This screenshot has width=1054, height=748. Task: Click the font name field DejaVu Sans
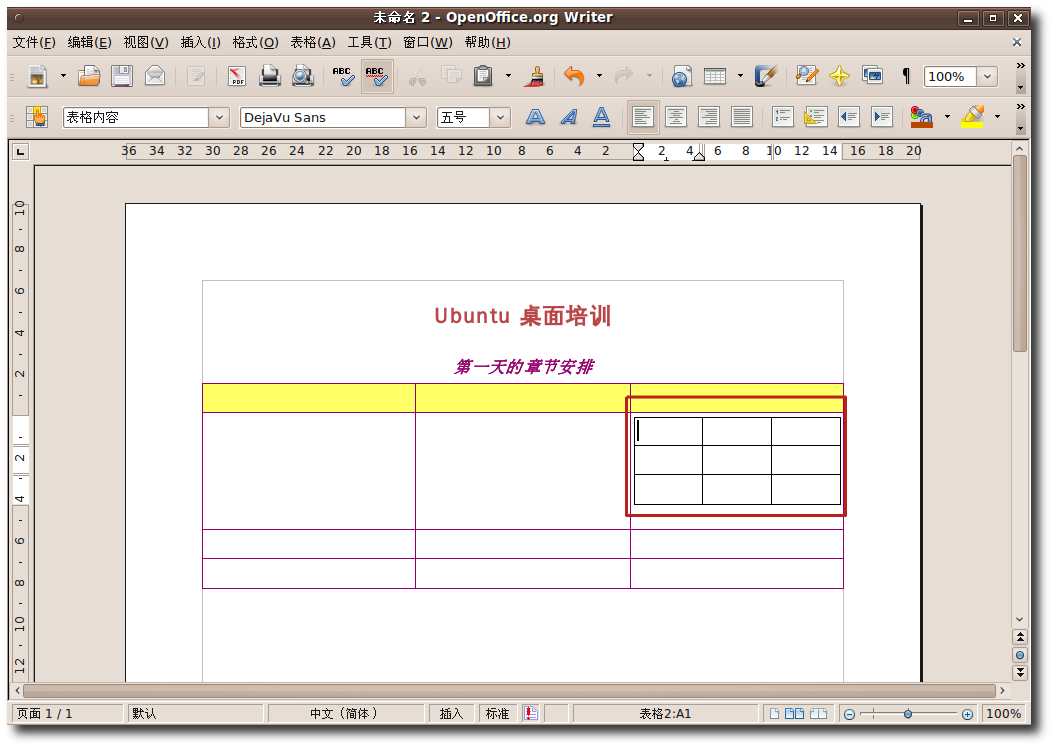[x=323, y=118]
